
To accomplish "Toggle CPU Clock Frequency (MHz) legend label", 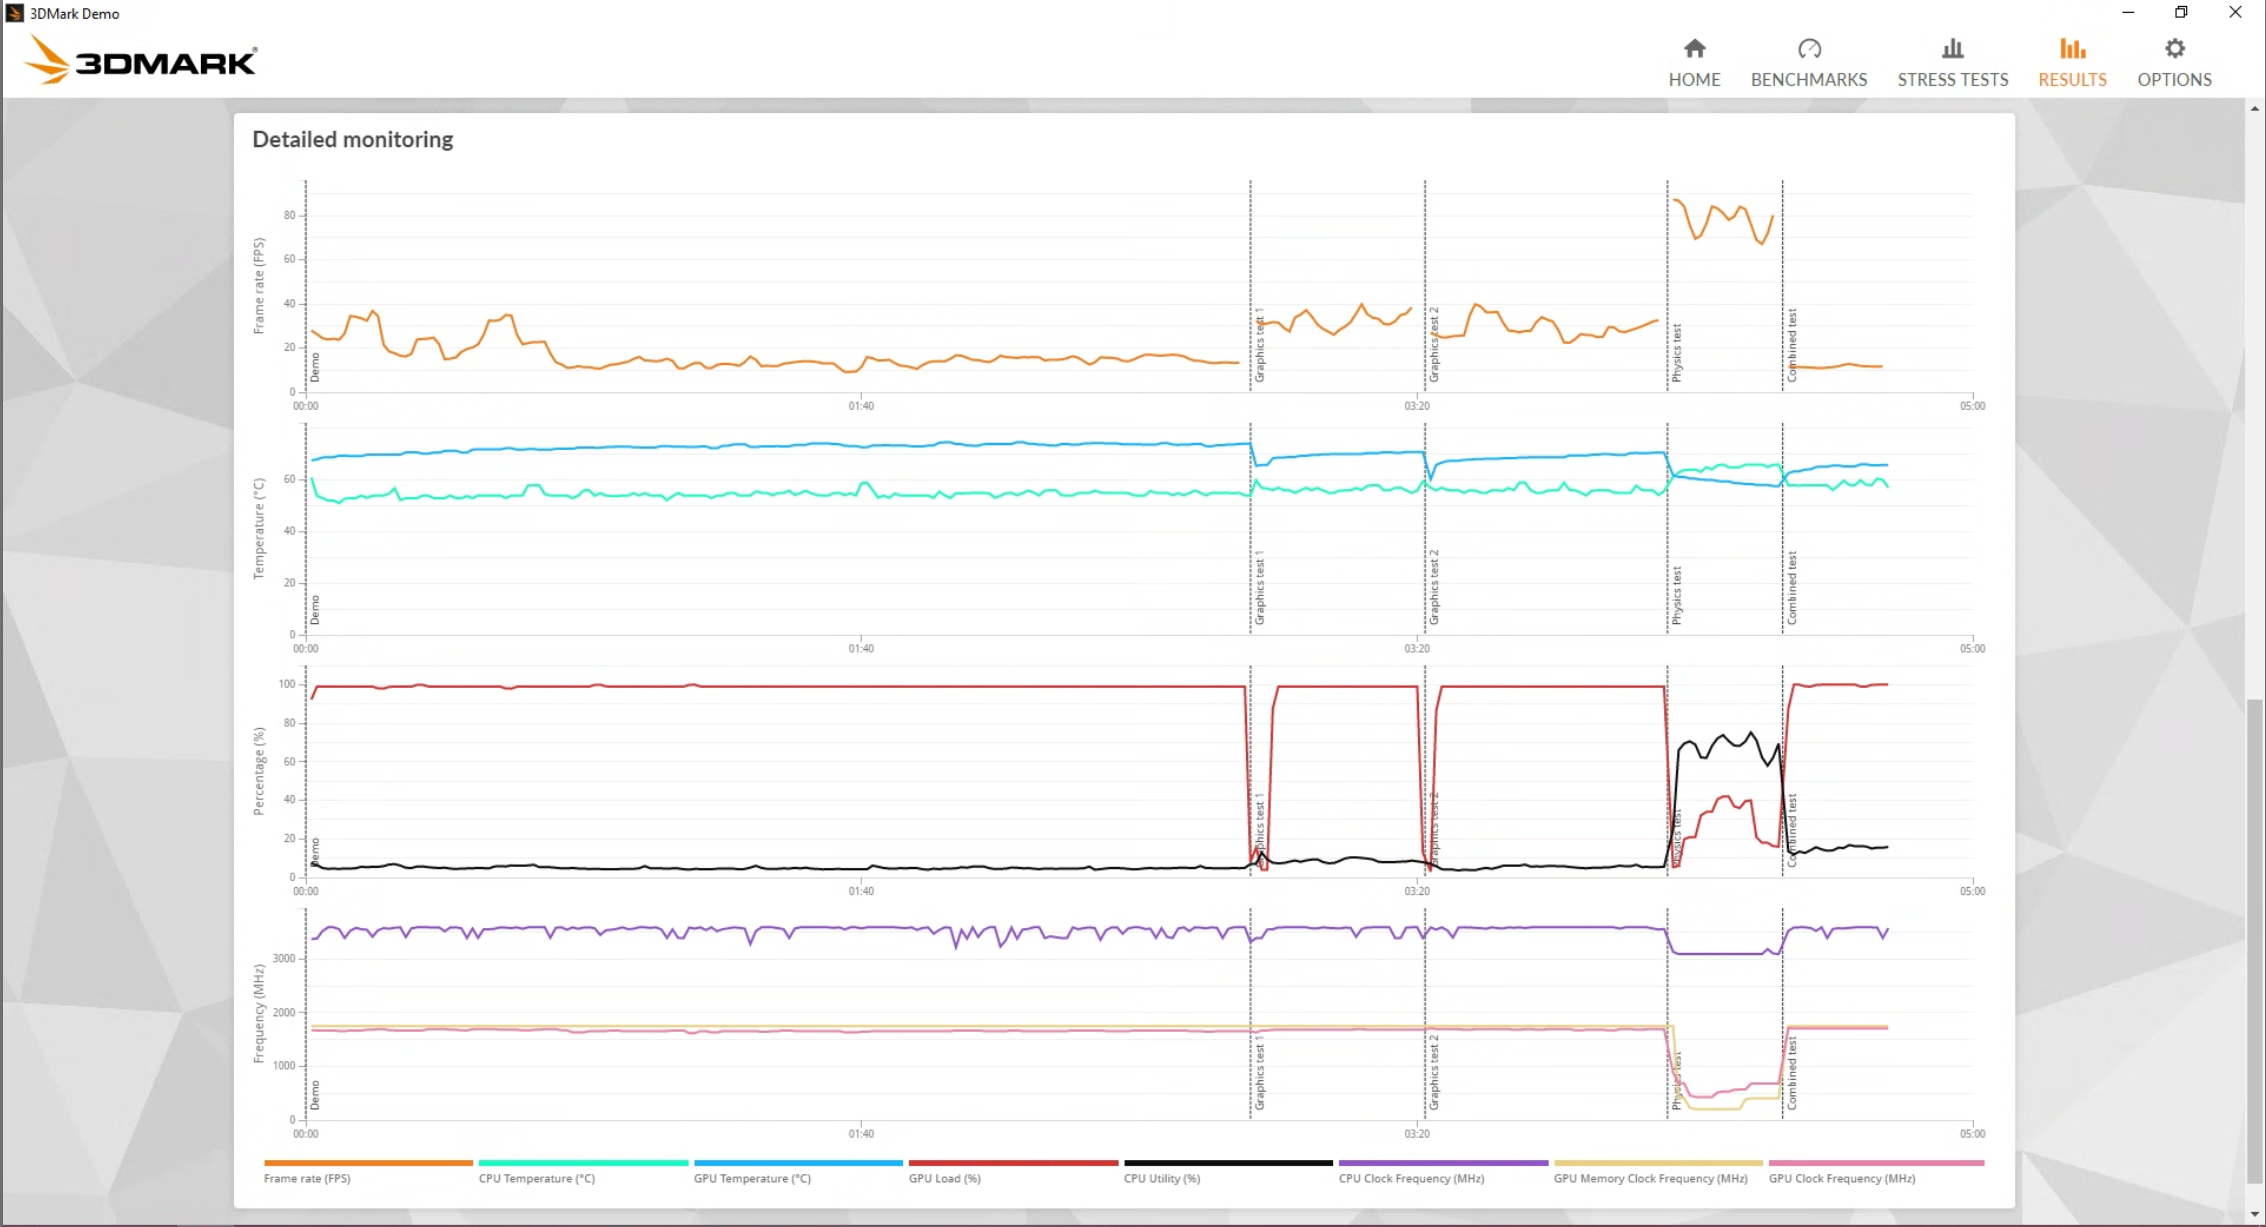I will 1411,1179.
